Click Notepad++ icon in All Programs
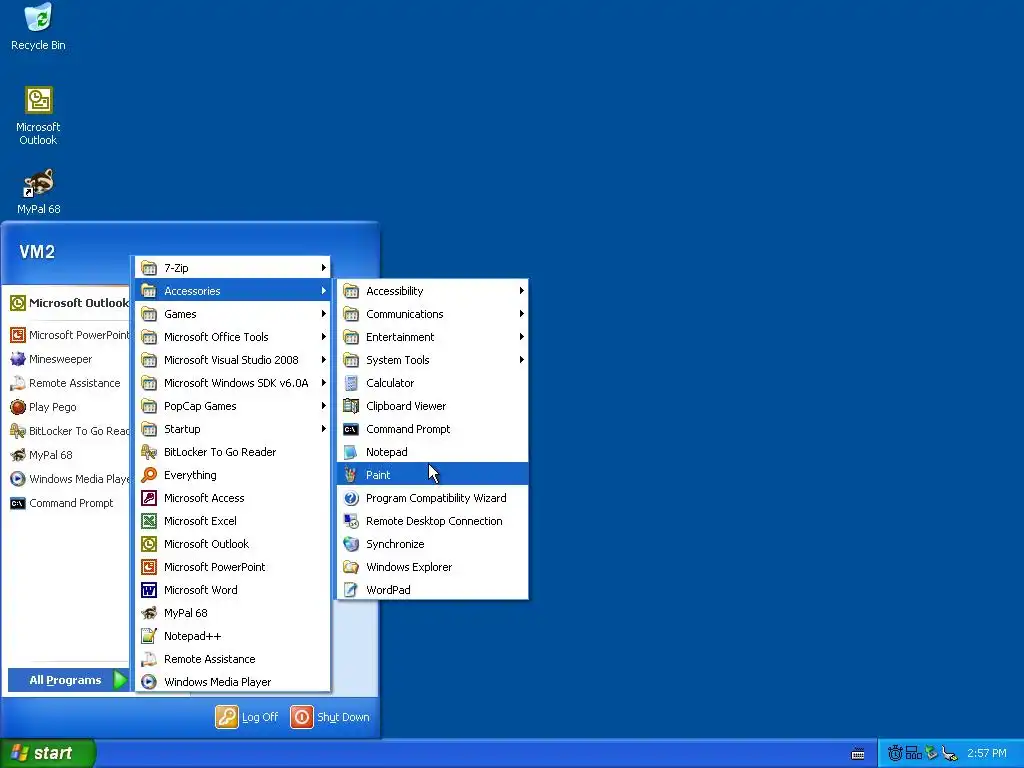Image resolution: width=1024 pixels, height=768 pixels. click(x=149, y=635)
